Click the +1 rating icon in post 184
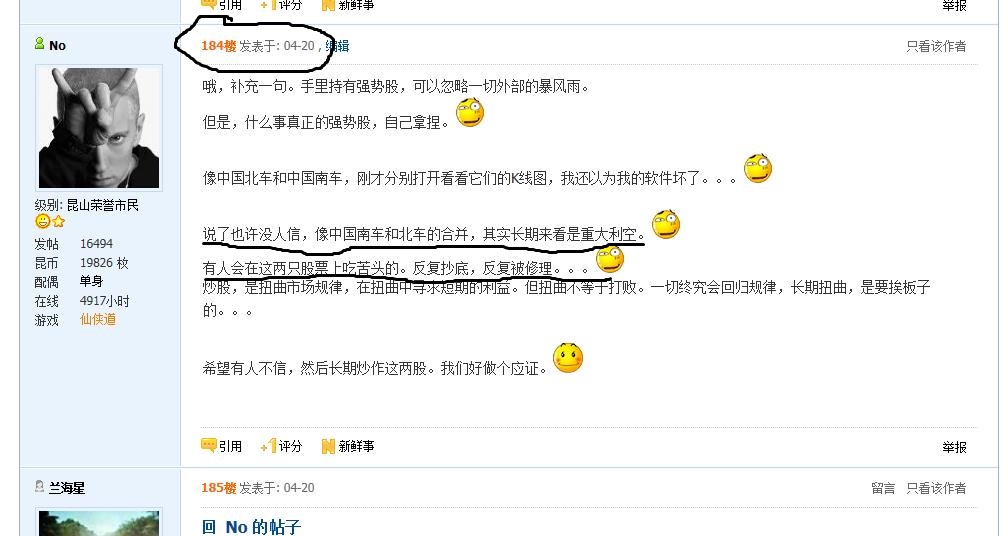This screenshot has height=536, width=1008. (x=268, y=445)
